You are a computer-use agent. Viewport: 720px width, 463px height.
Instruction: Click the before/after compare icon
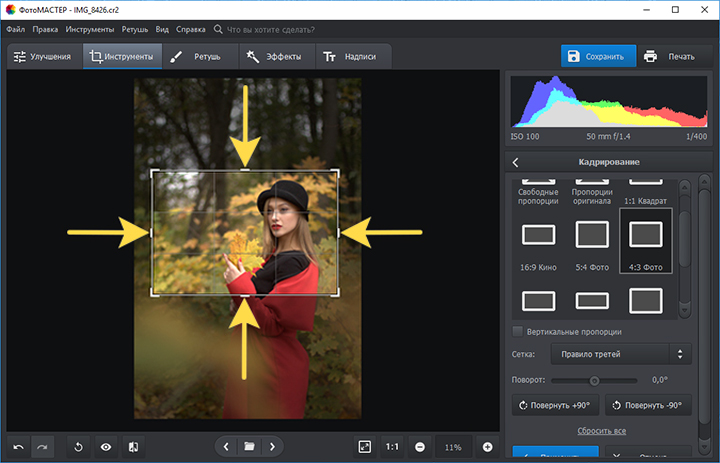tap(134, 447)
